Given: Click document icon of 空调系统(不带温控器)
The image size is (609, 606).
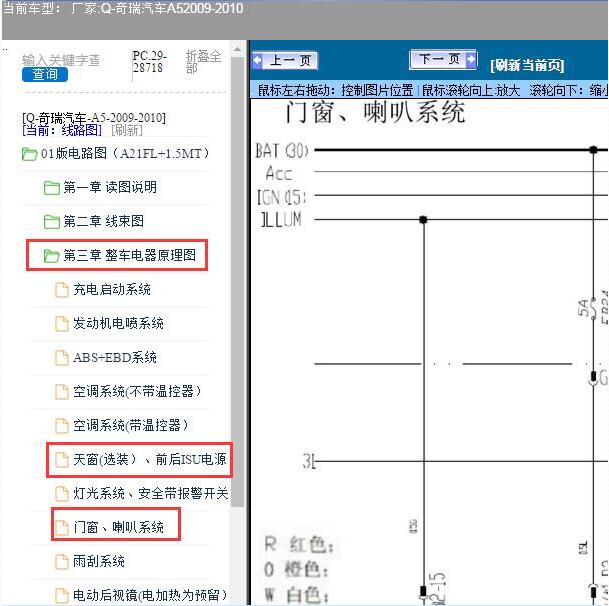Looking at the screenshot, I should [61, 392].
